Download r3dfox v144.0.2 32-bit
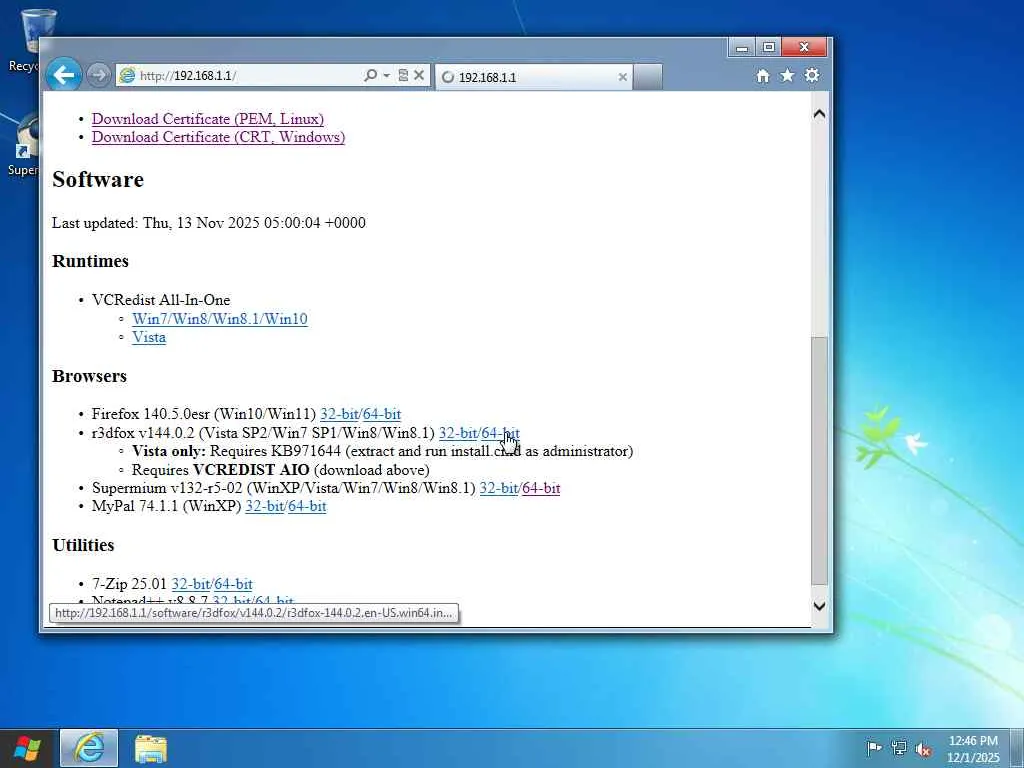Image resolution: width=1024 pixels, height=768 pixels. 458,433
